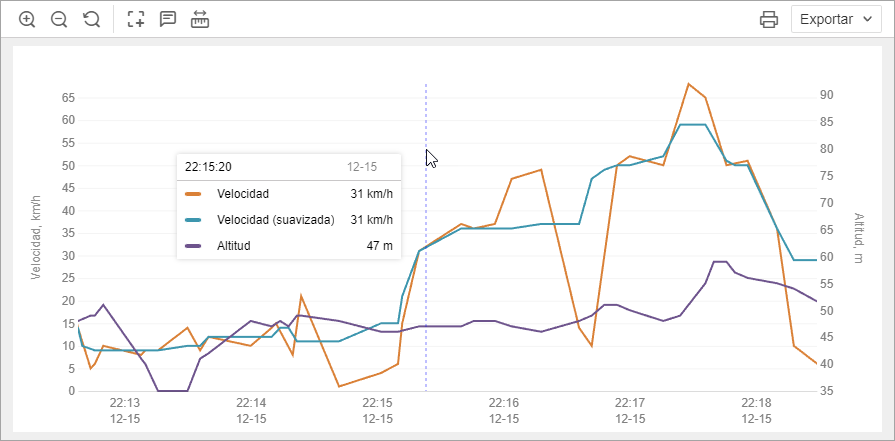
Task: Click the 22:18 time axis label
Action: click(756, 402)
